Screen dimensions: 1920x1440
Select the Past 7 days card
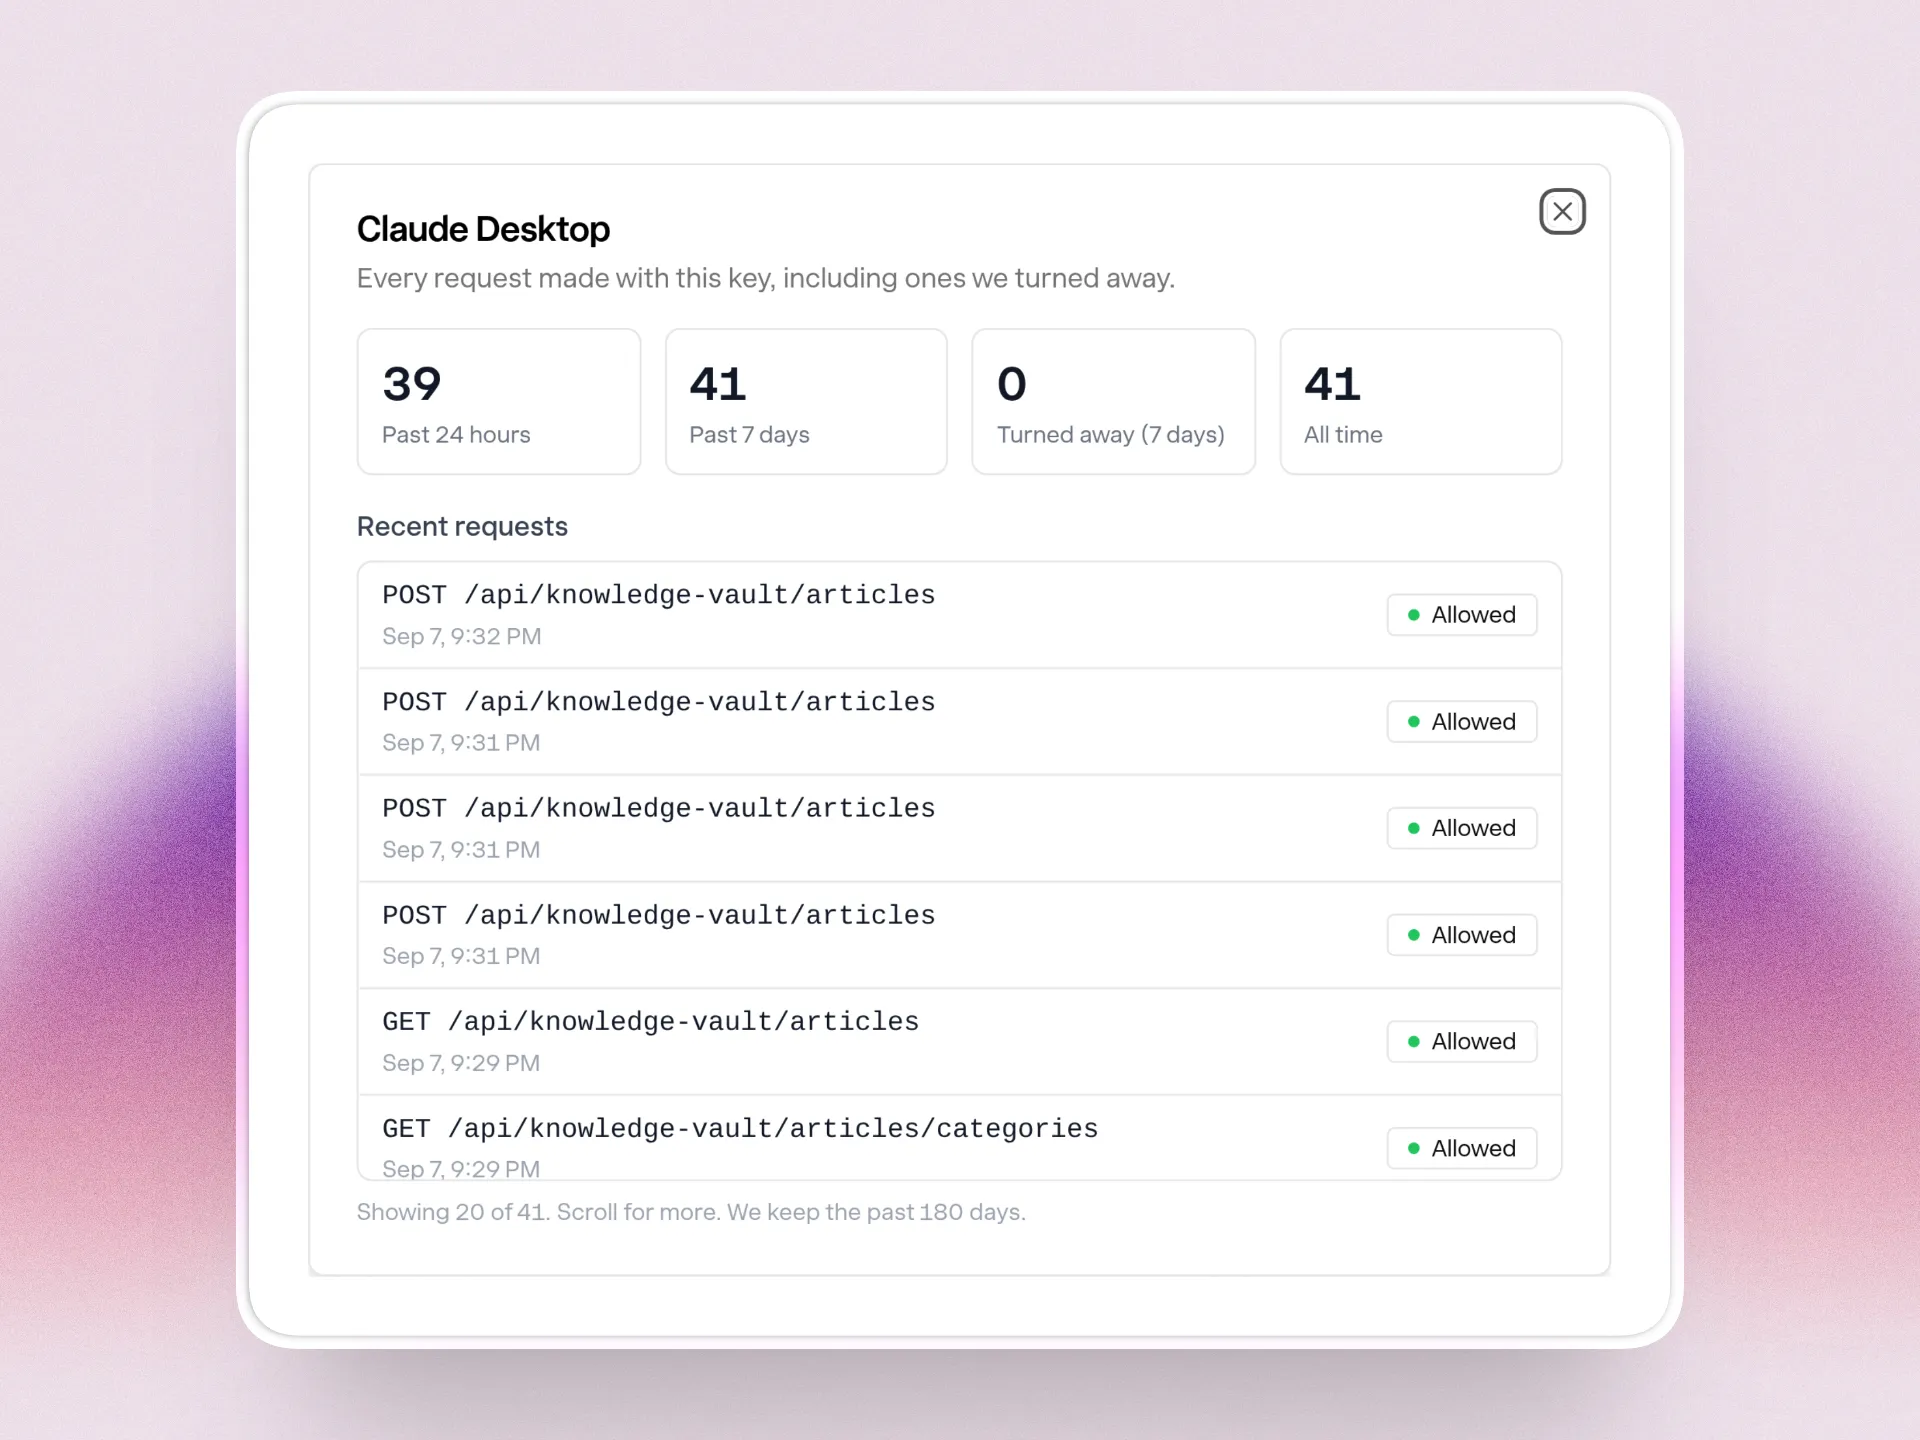[806, 402]
